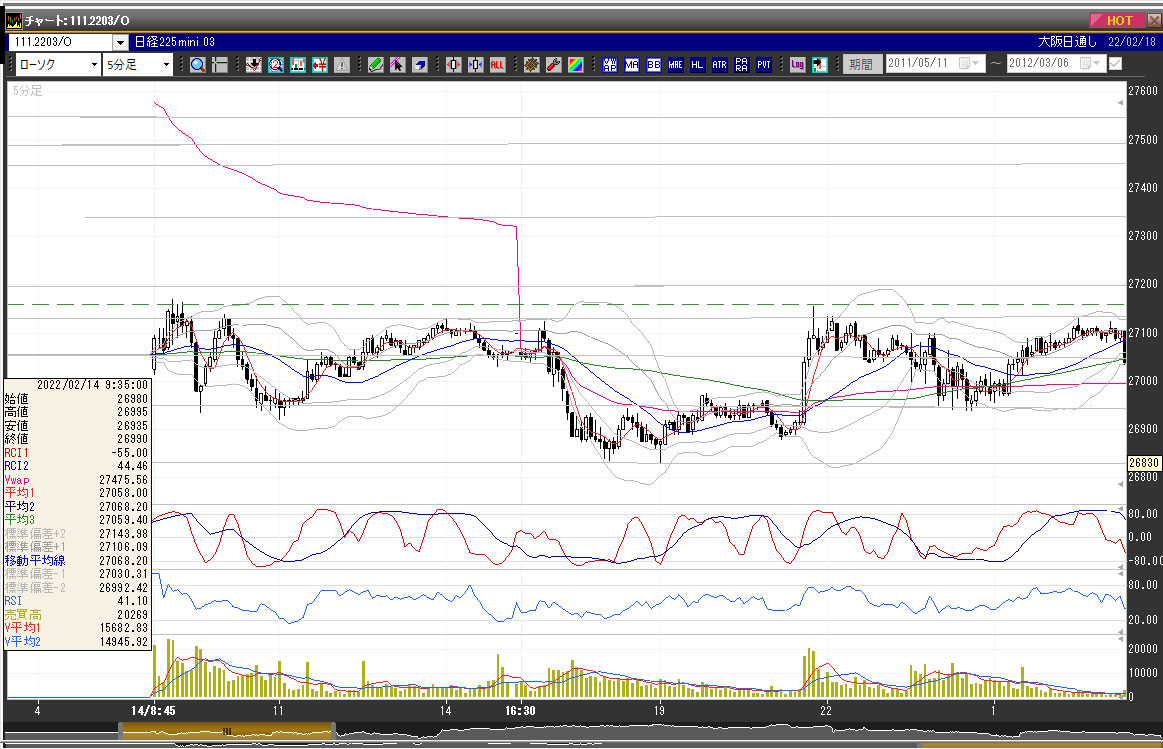This screenshot has width=1163, height=749.
Task: Check the checkbox after end date
Action: (1115, 65)
